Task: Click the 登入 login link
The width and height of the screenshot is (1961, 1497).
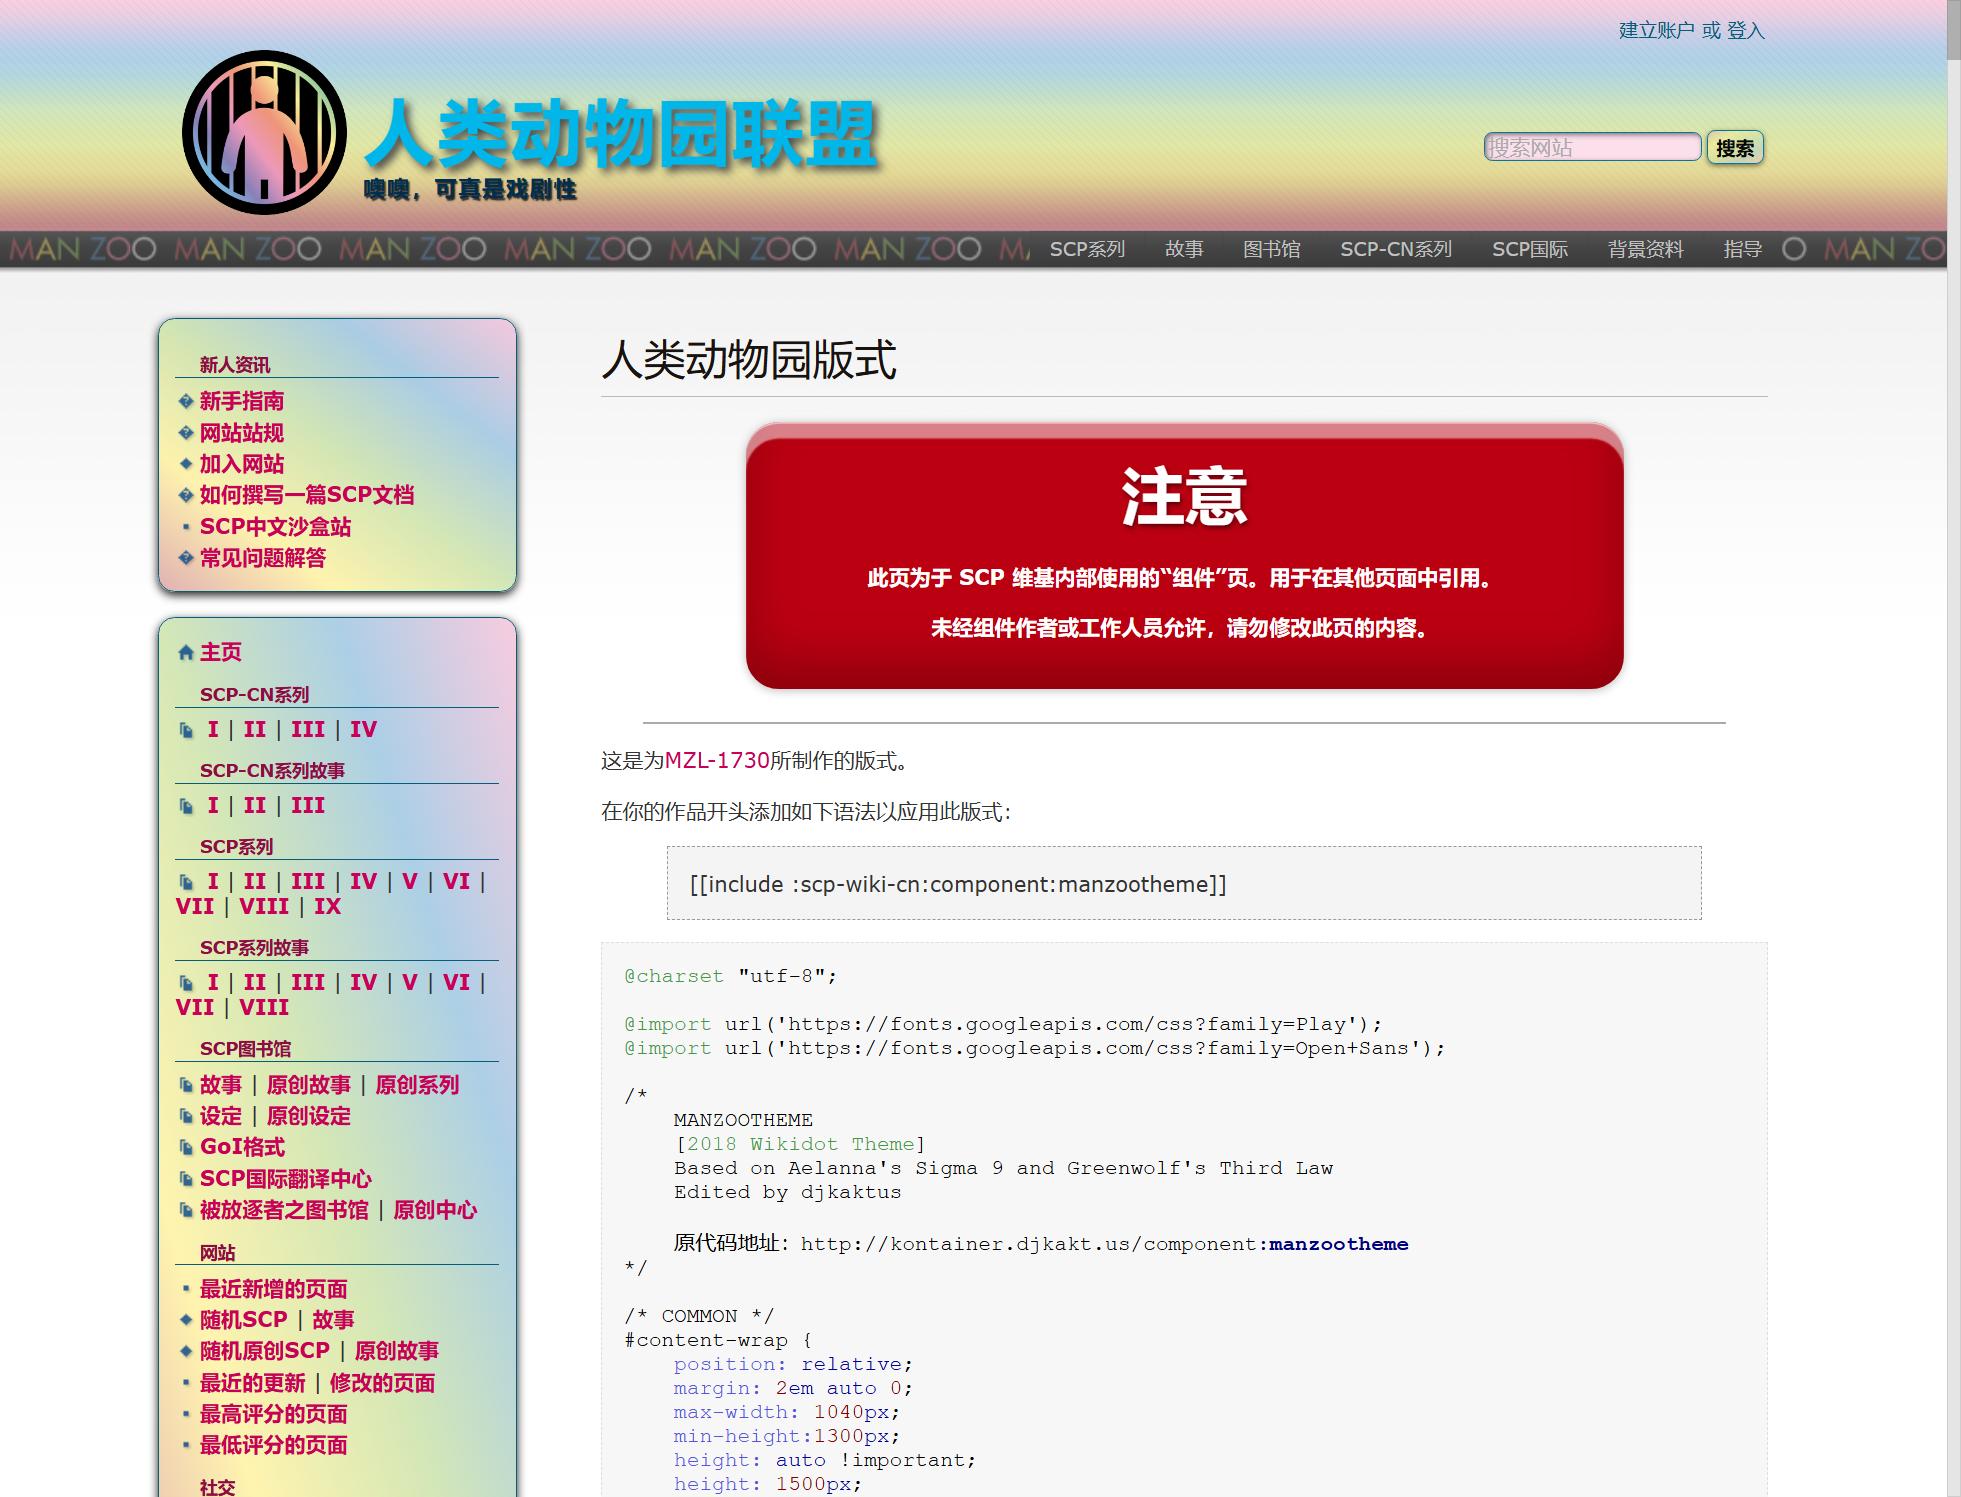Action: point(1745,31)
